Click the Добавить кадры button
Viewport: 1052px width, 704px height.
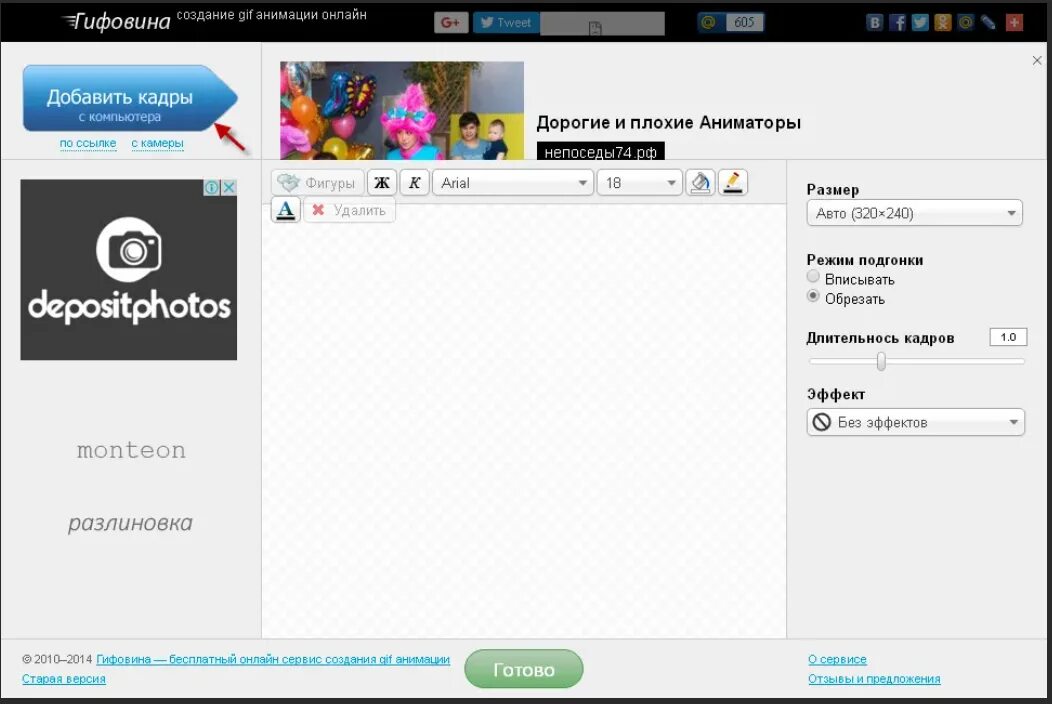129,98
